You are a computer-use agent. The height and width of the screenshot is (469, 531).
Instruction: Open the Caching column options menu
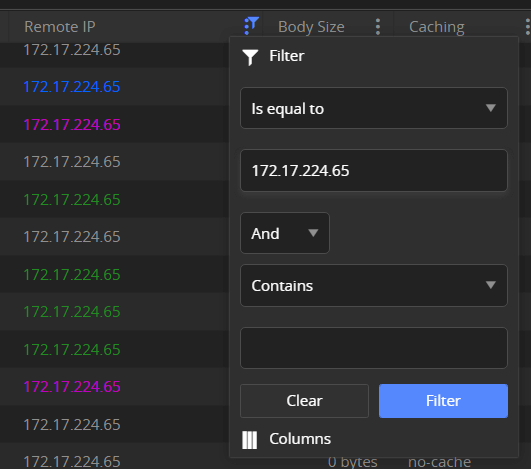coord(527,26)
